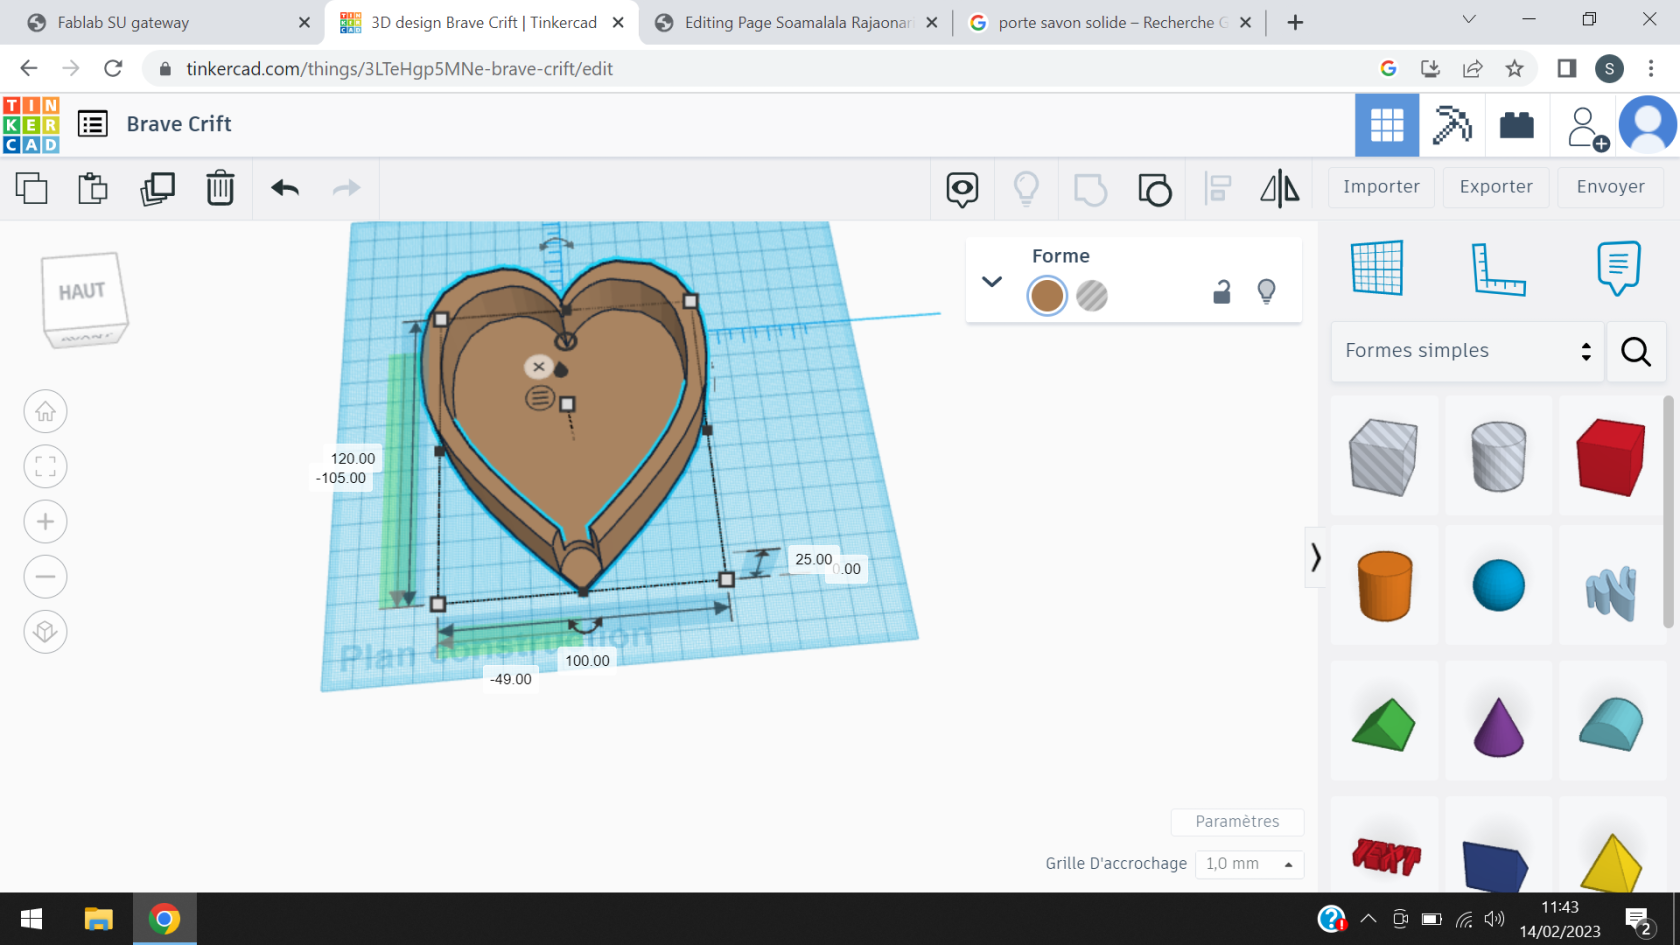
Task: Click the Tinkercad logo
Action: coord(31,125)
